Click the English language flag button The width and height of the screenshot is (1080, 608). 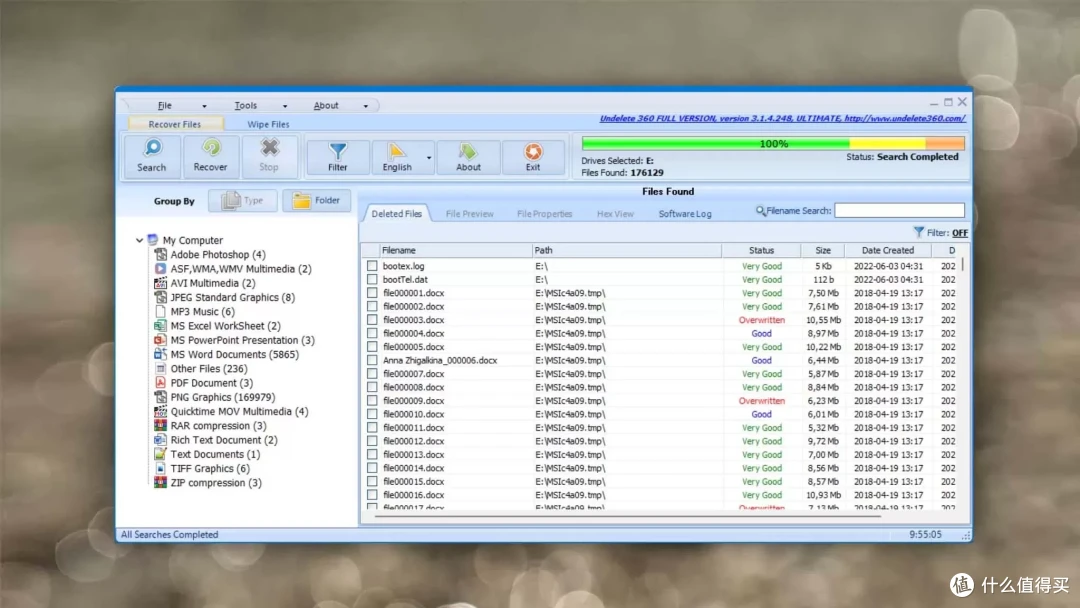[397, 156]
